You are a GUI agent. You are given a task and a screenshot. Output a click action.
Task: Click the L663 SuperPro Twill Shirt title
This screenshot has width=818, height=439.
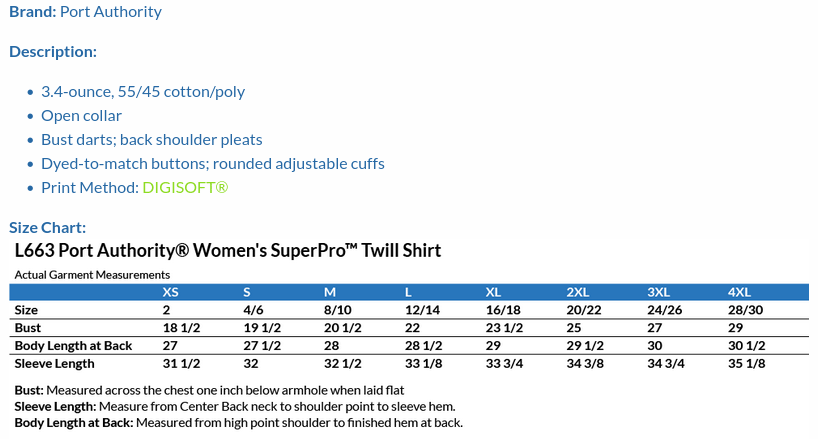(228, 250)
